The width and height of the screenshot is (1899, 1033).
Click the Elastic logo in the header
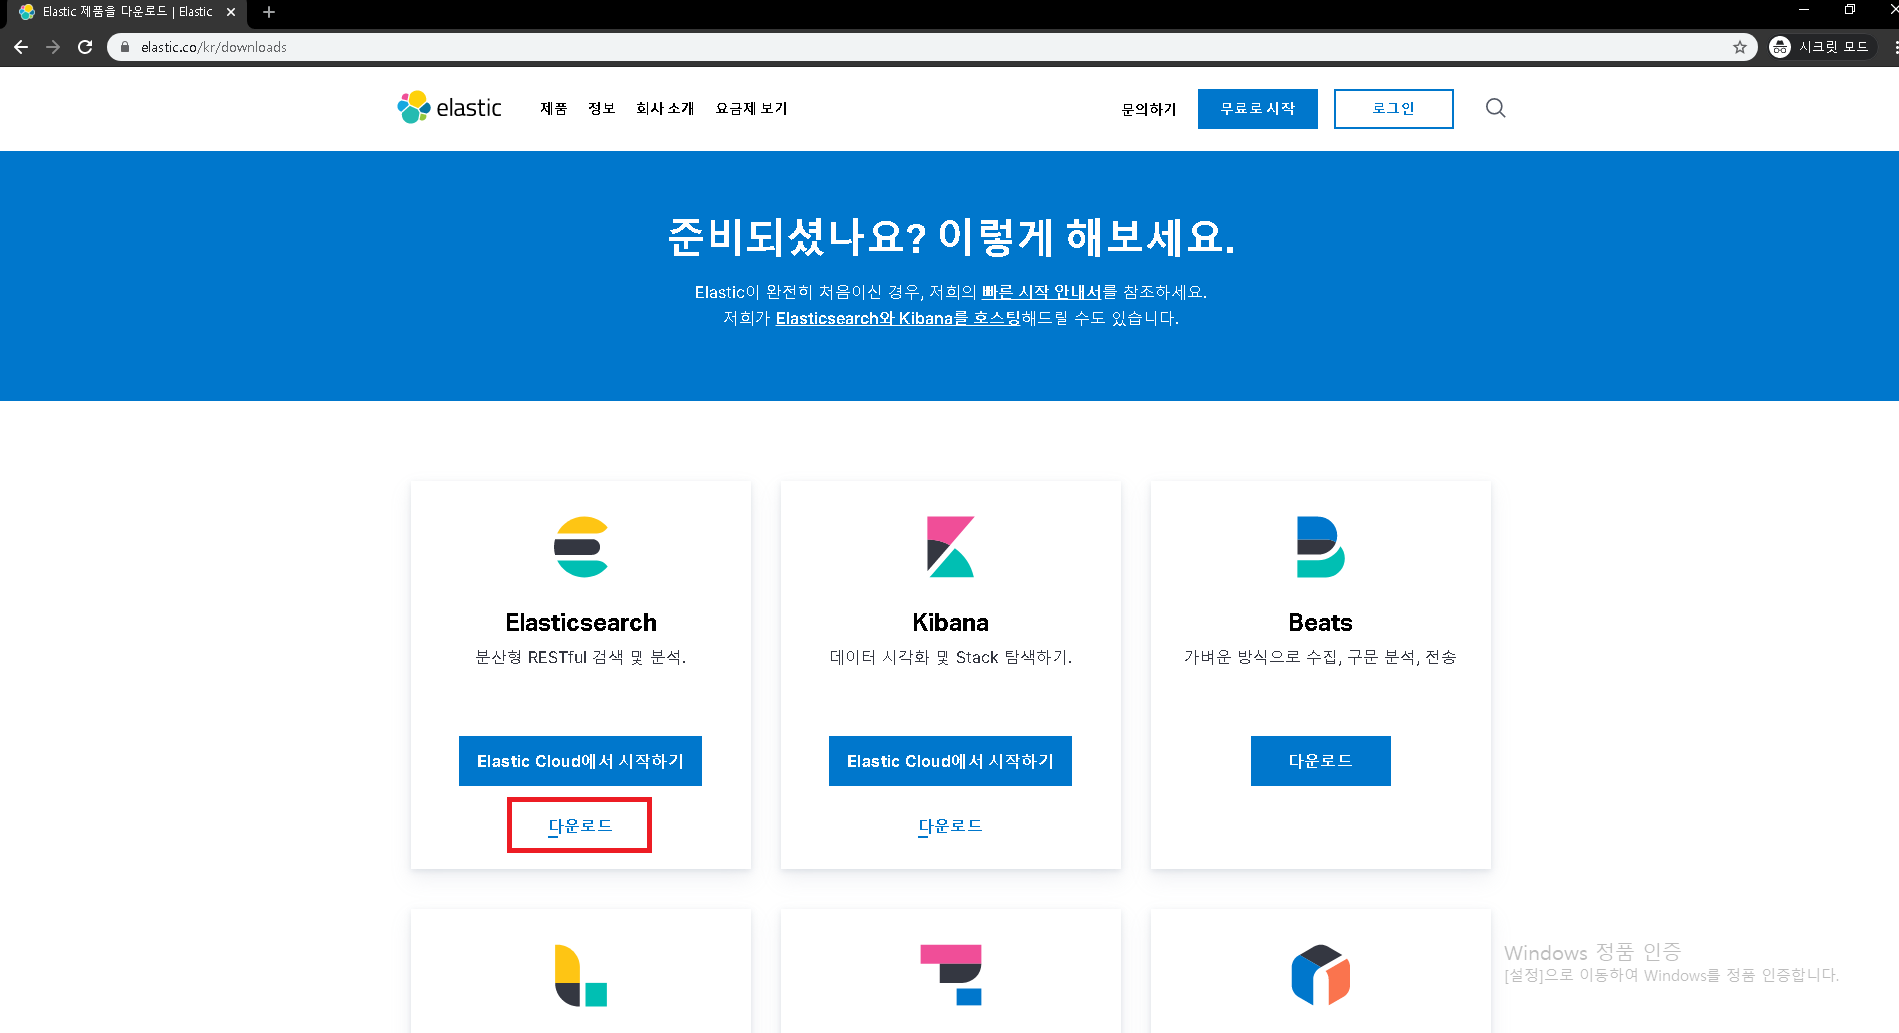449,108
